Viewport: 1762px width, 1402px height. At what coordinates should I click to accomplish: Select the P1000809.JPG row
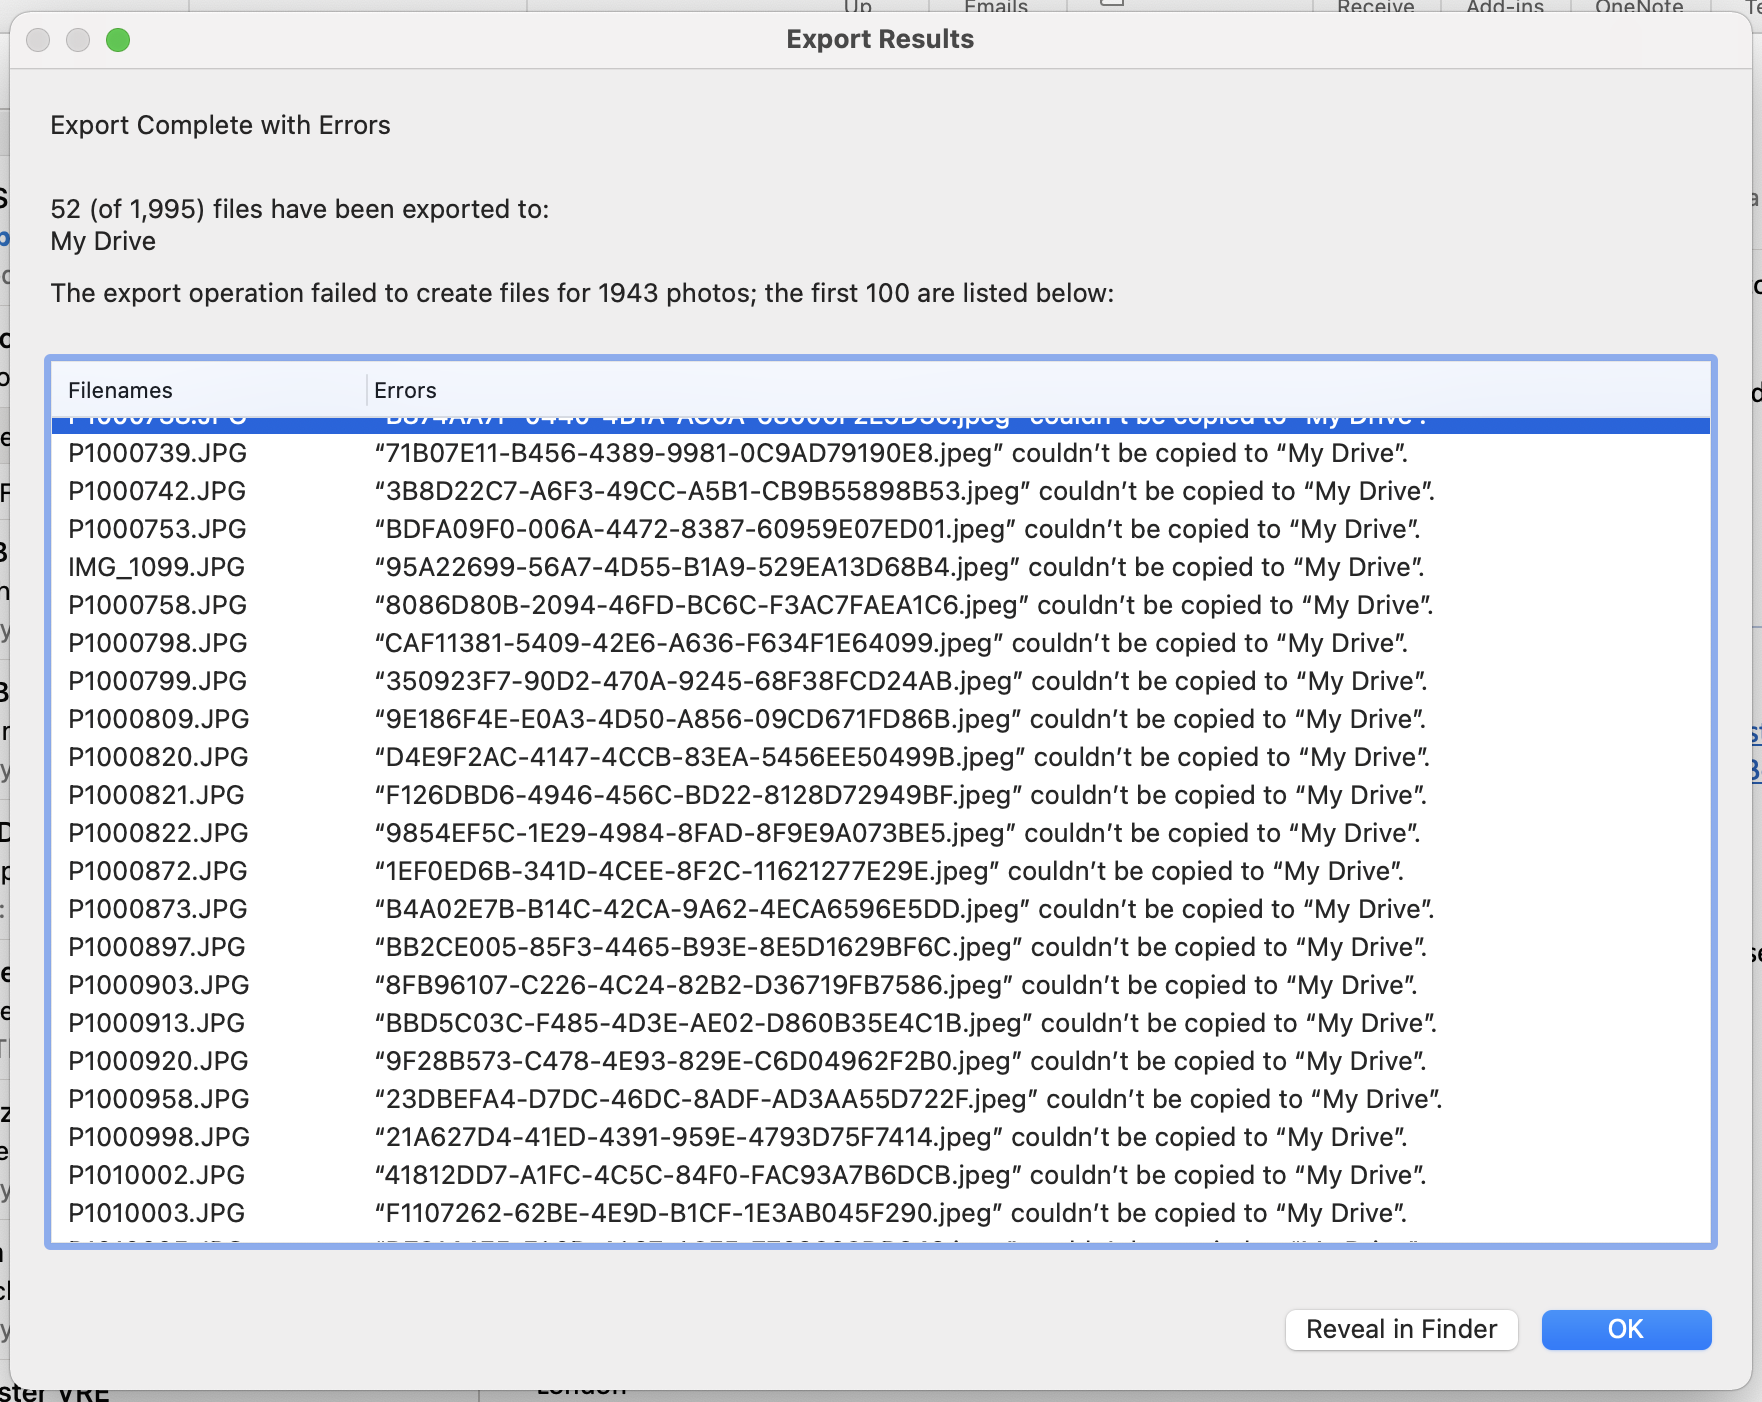pyautogui.click(x=881, y=719)
